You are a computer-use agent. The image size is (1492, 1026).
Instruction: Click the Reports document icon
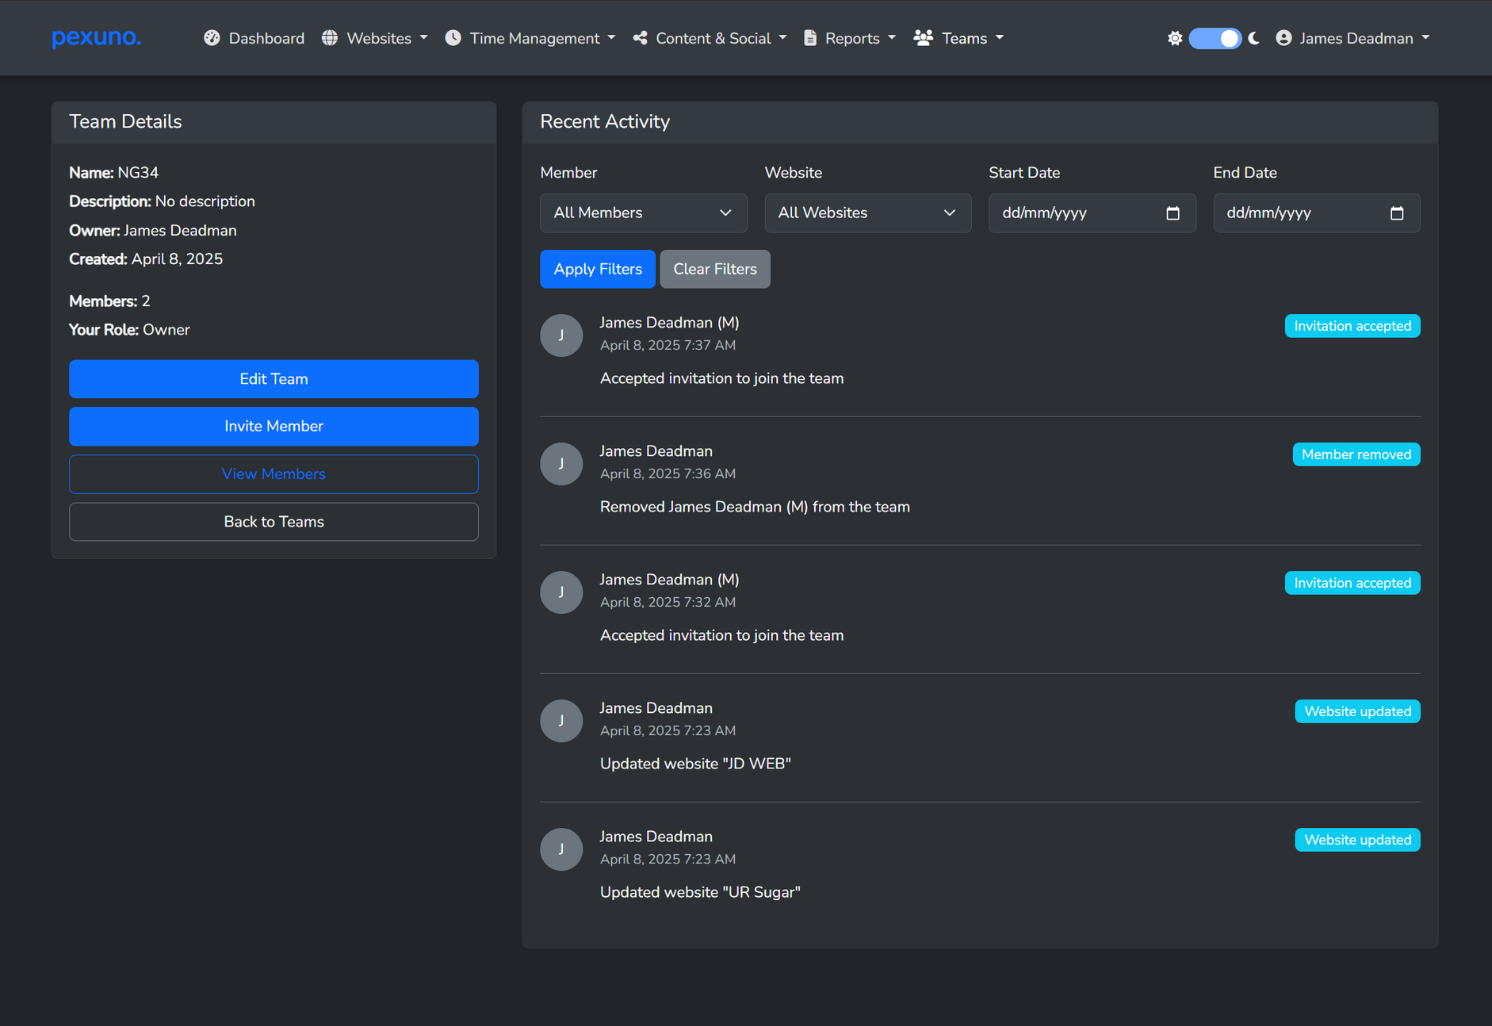[810, 38]
